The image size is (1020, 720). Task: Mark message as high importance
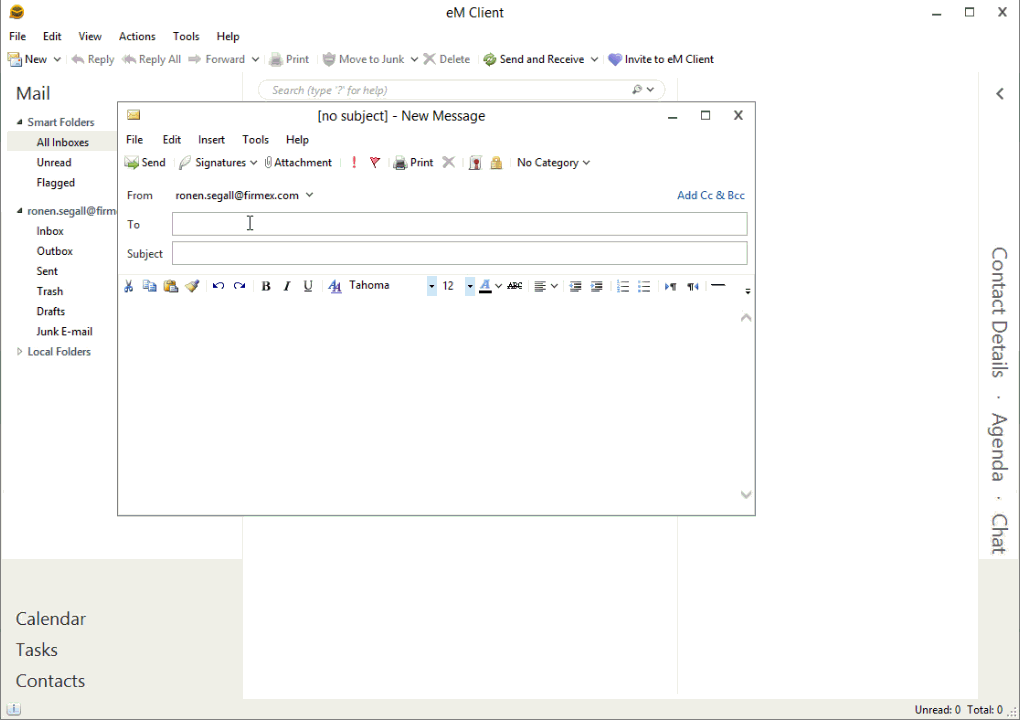point(354,163)
